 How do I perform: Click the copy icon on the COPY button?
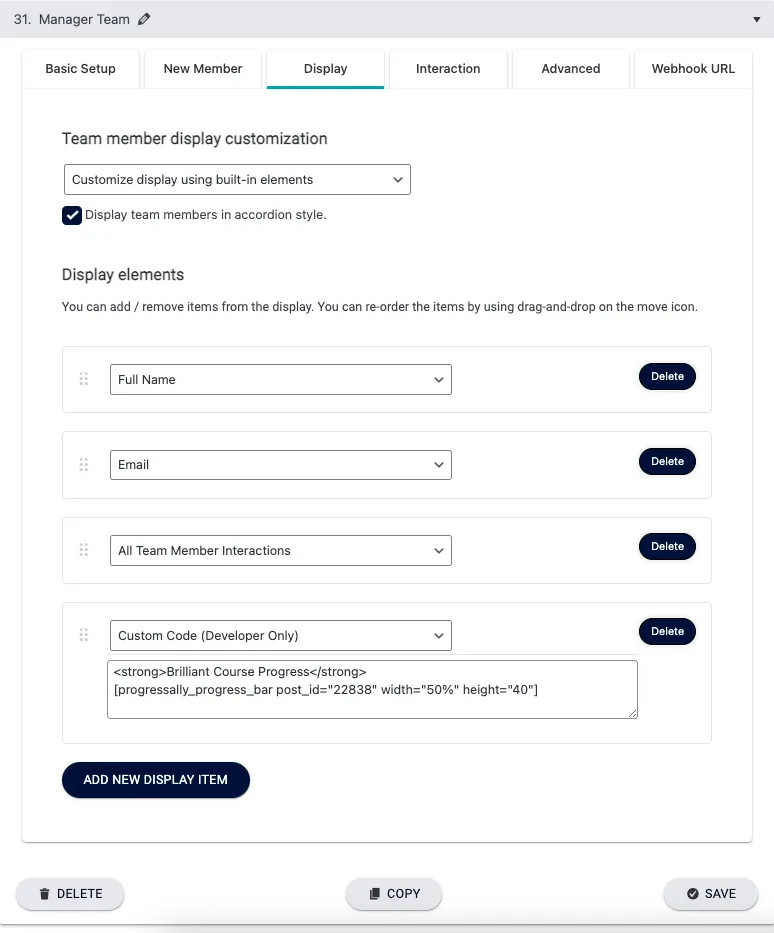374,894
